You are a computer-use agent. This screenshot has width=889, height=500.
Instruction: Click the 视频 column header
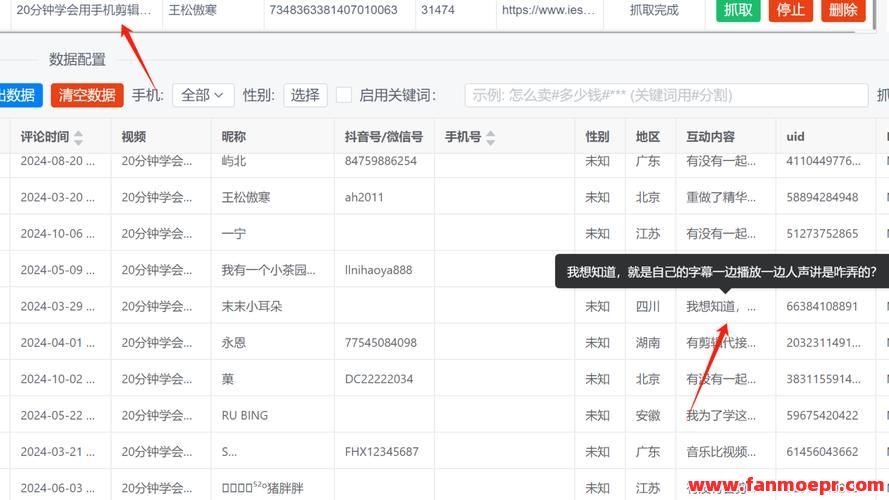[133, 137]
